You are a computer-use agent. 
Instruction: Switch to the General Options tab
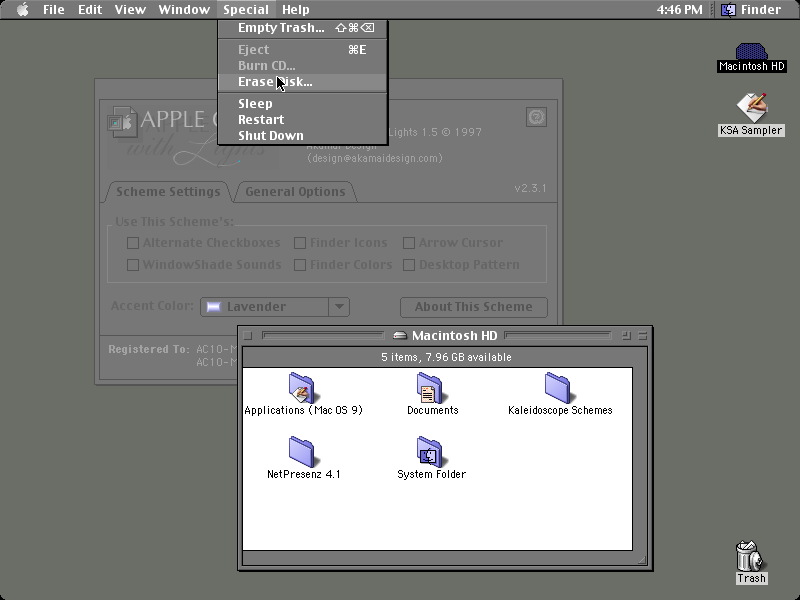295,191
